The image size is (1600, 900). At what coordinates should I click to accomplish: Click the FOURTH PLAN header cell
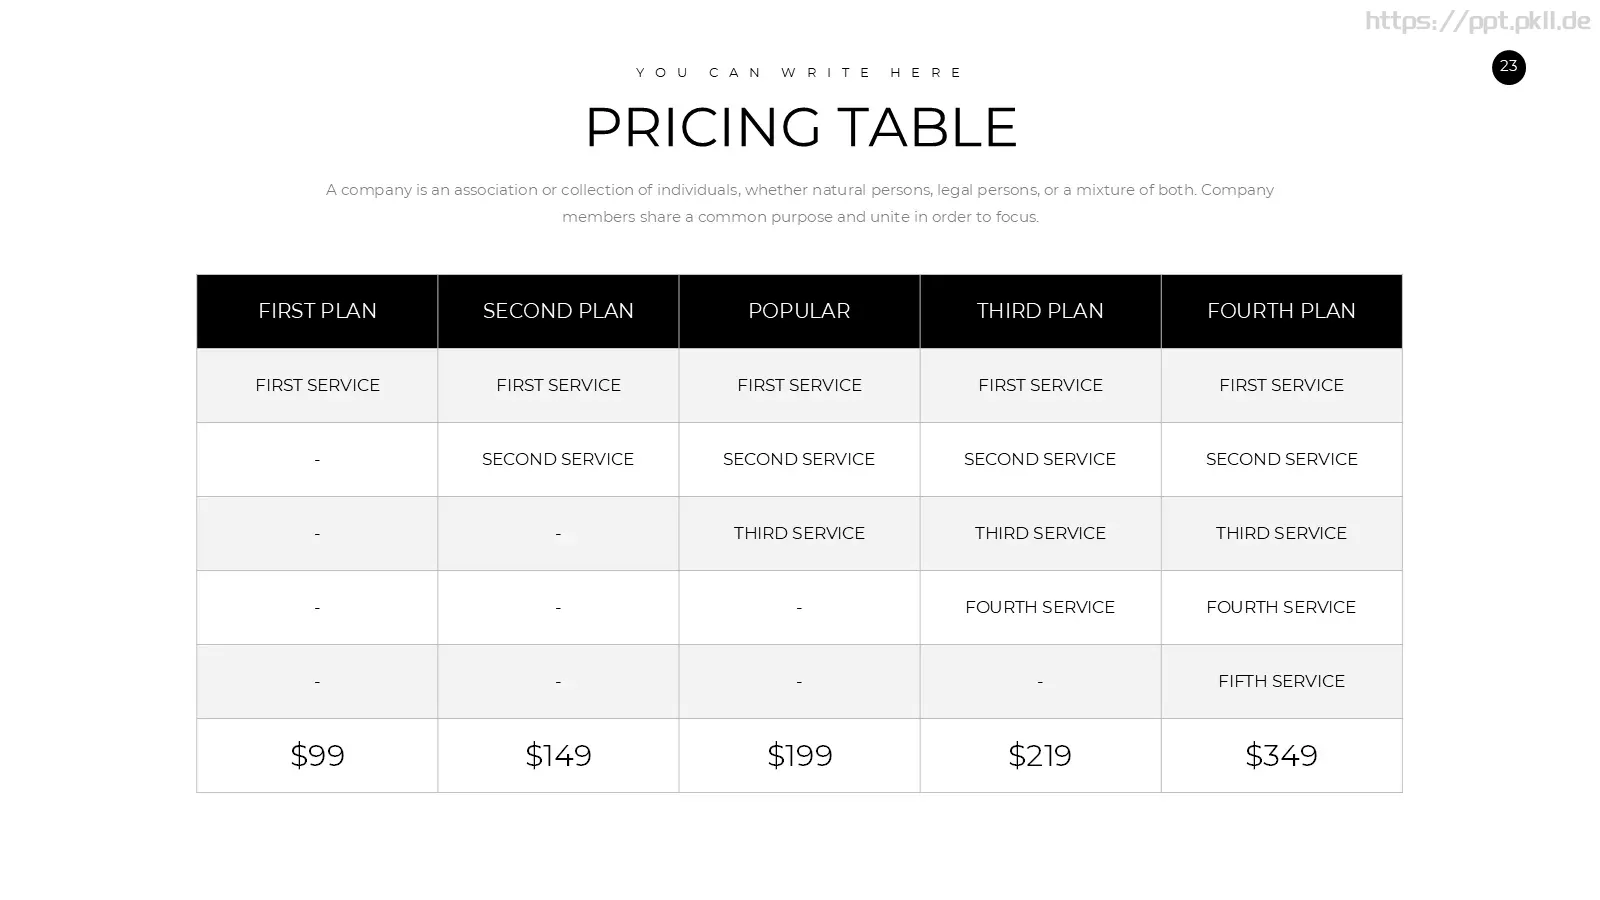[1281, 311]
